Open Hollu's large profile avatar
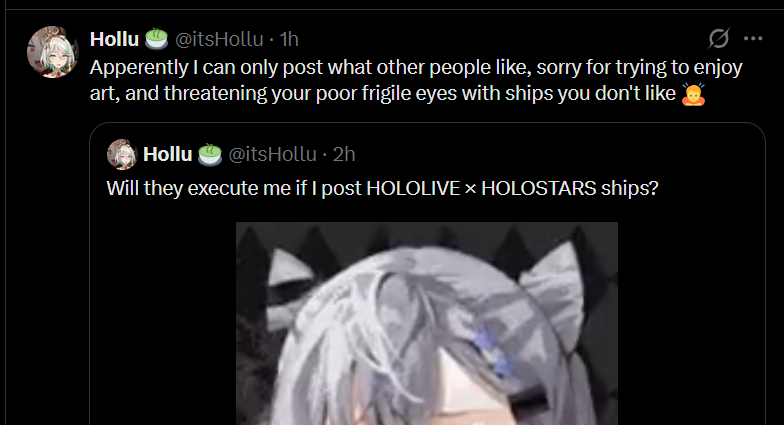784x425 pixels. (52, 52)
